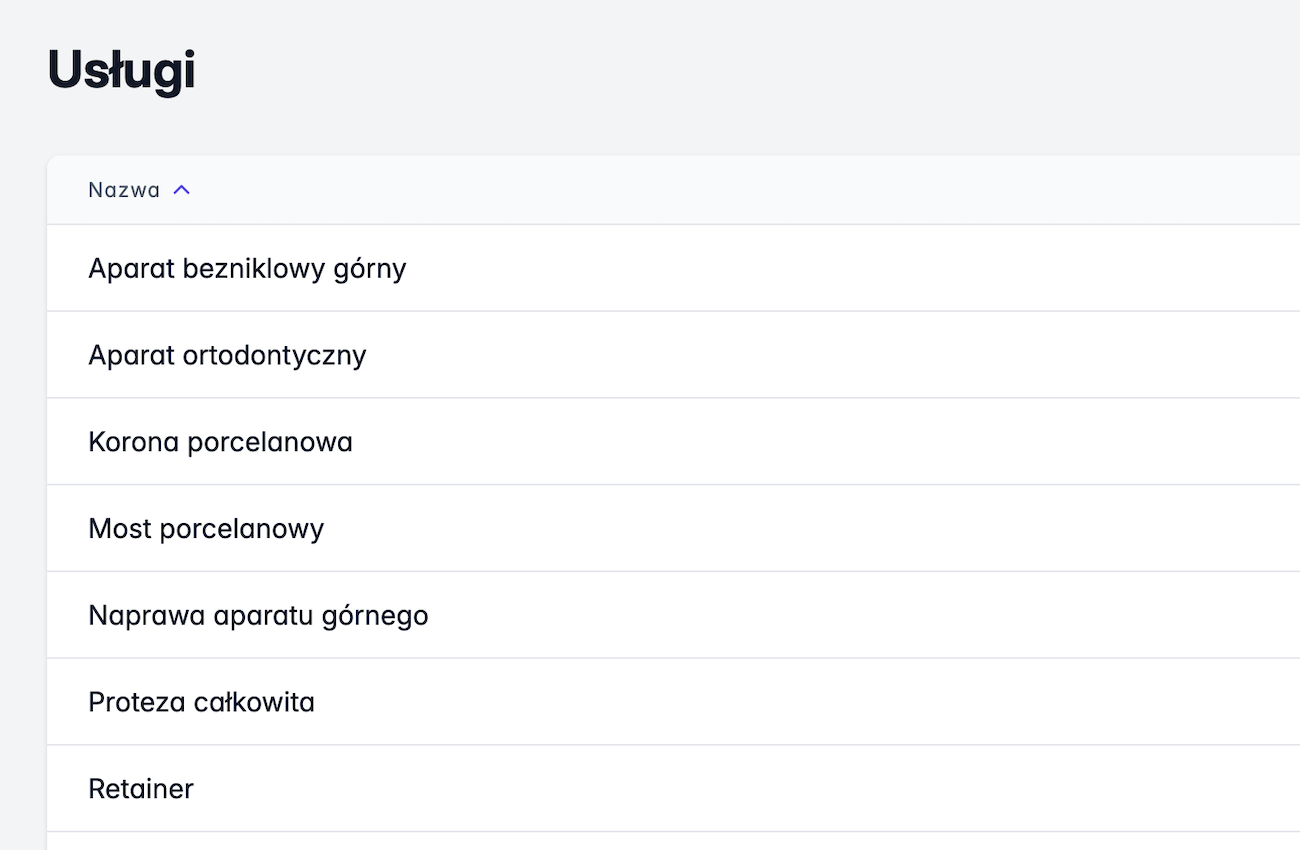This screenshot has width=1300, height=850.
Task: Click blank row space right of Aparat bezniklowy górny
Action: [800, 269]
